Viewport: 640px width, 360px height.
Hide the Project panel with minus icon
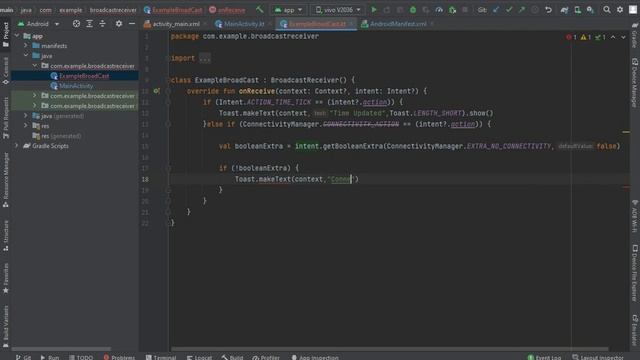[x=132, y=24]
